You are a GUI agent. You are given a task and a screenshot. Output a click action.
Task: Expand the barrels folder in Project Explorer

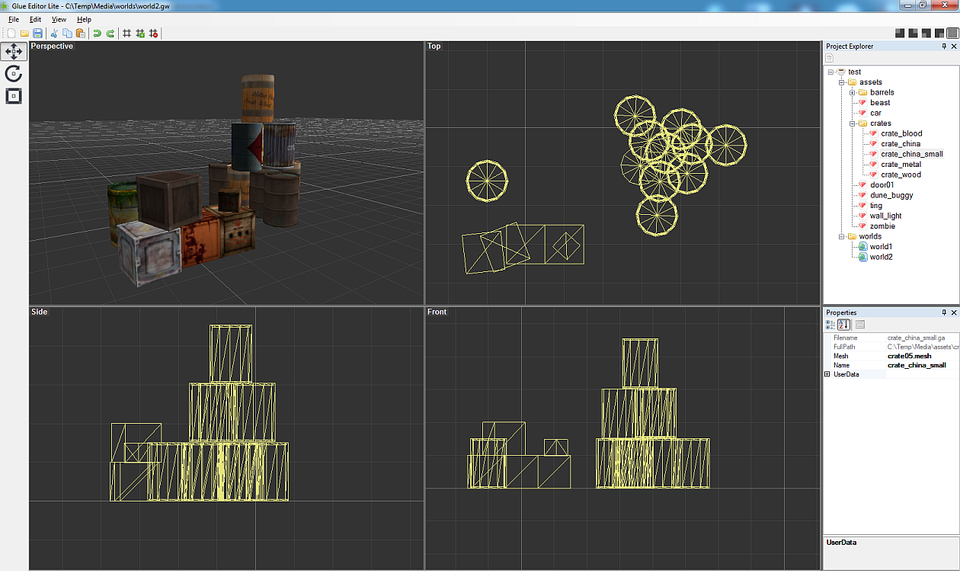point(851,92)
